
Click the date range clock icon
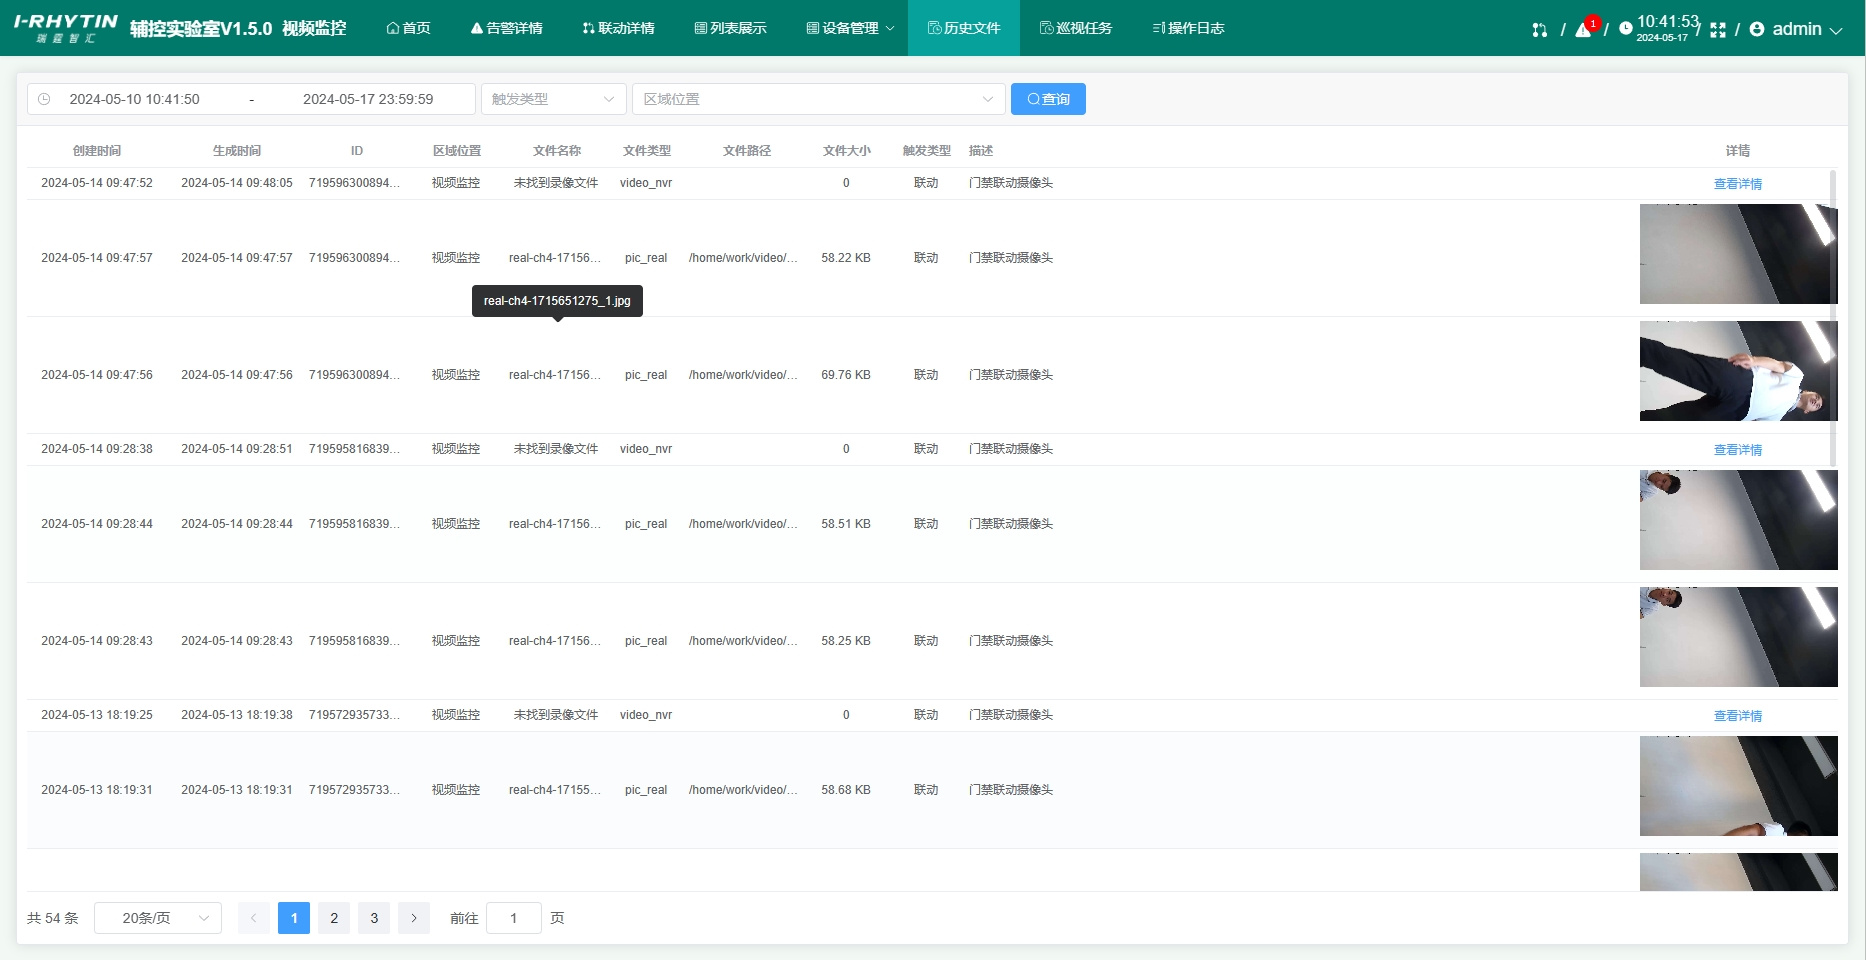[44, 99]
